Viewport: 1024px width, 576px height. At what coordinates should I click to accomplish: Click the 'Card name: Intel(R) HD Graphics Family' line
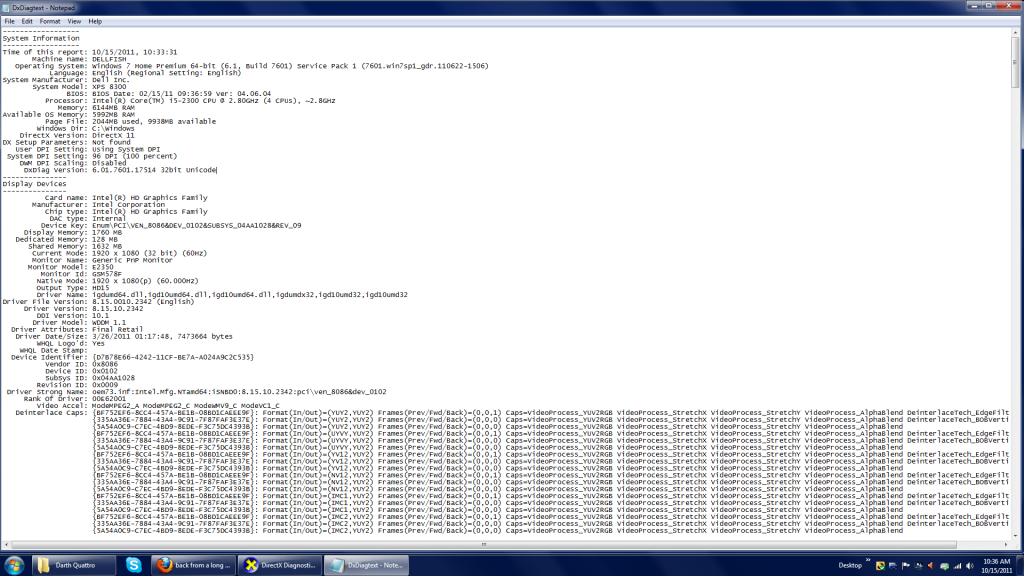126,198
